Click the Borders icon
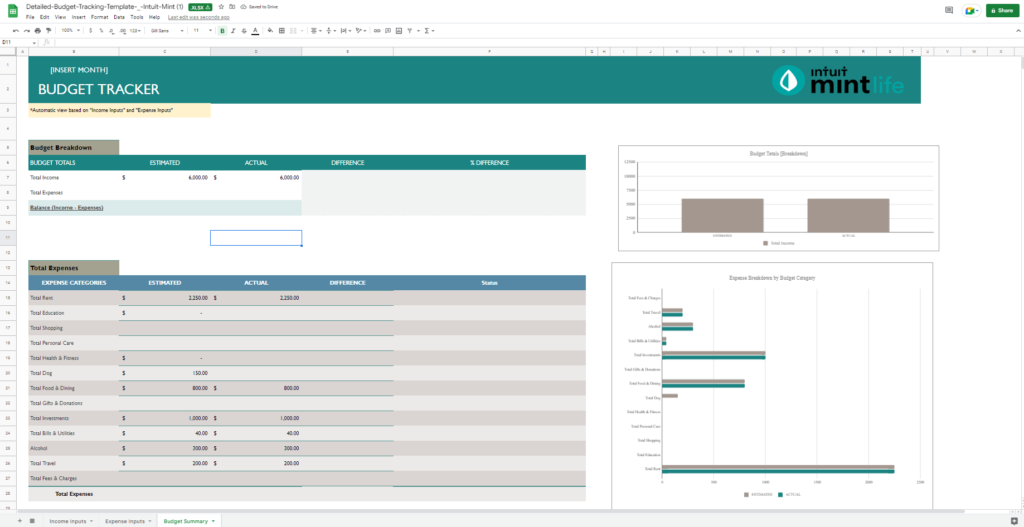This screenshot has height=527, width=1024. point(282,31)
